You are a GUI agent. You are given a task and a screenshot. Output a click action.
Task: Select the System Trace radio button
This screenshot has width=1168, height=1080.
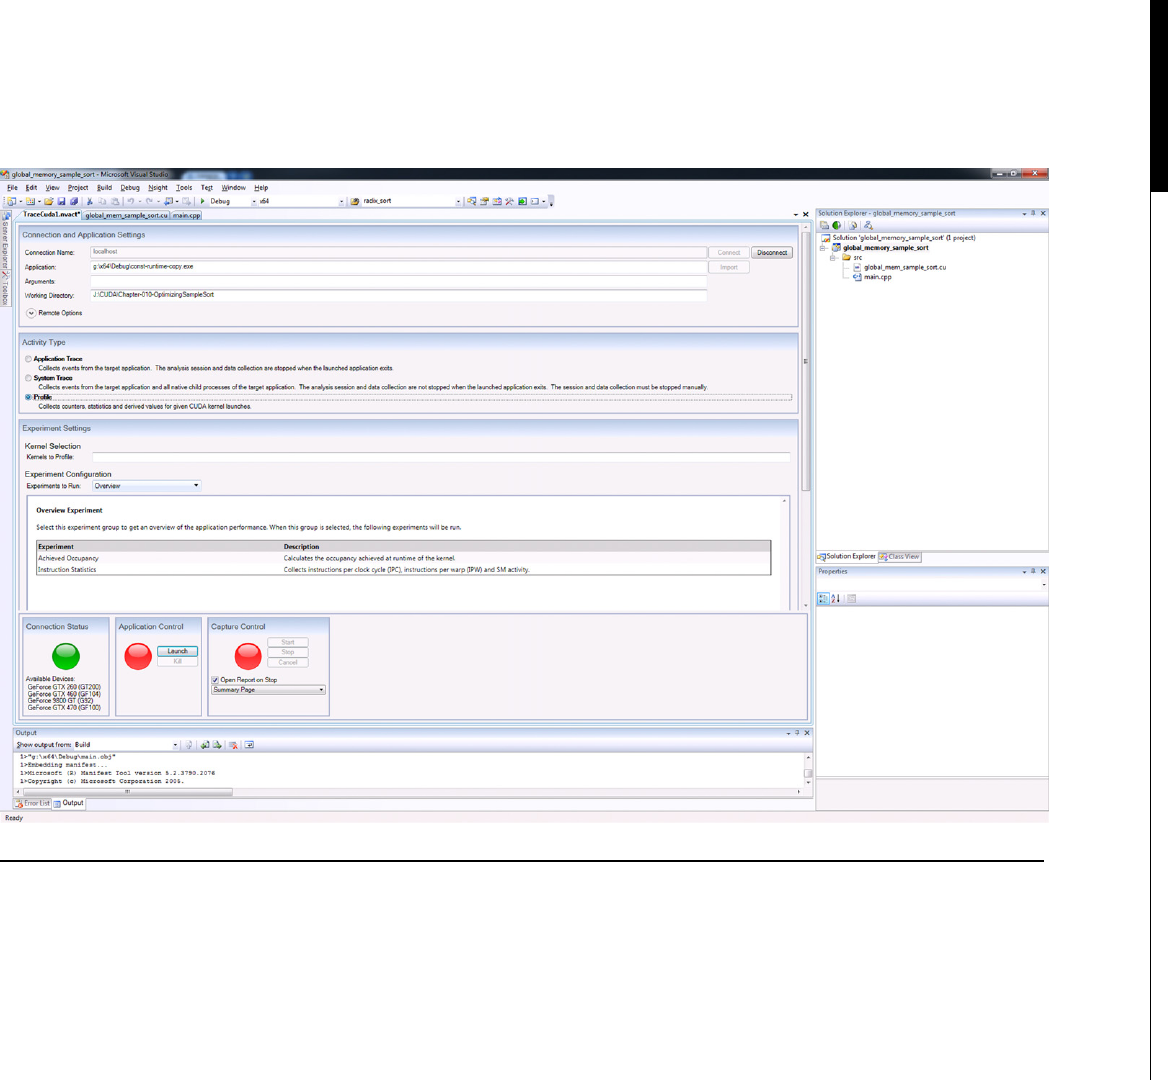(28, 378)
